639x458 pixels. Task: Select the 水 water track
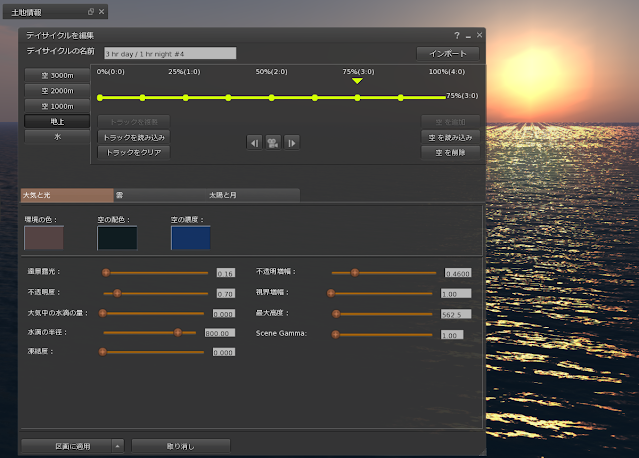click(57, 137)
